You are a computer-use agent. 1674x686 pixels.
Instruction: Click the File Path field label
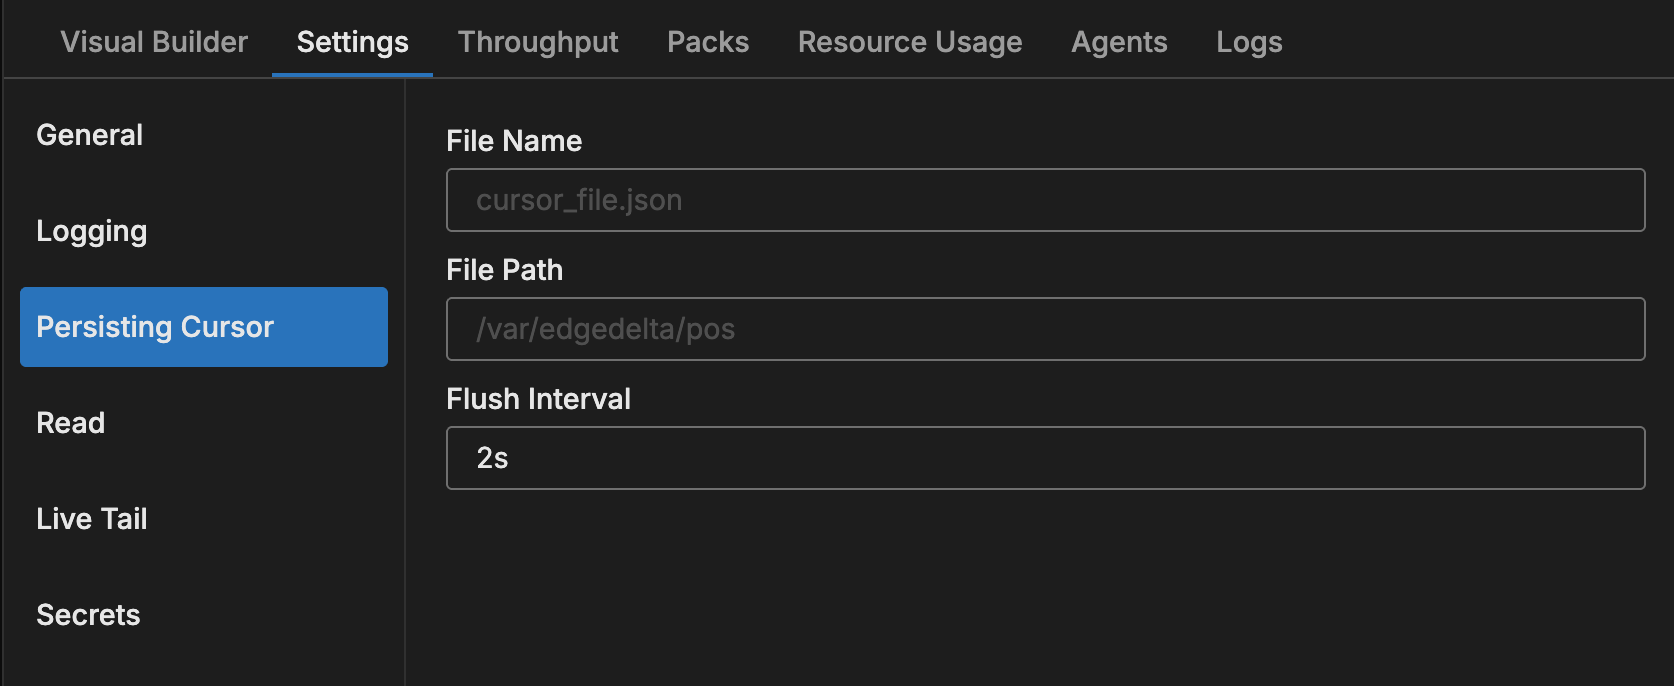click(x=505, y=270)
